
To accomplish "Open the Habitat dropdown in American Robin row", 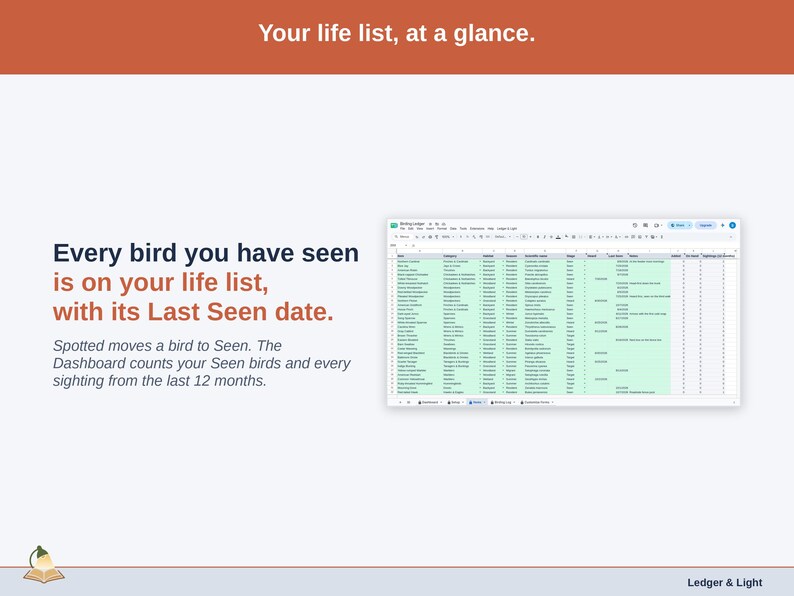I will coord(503,270).
